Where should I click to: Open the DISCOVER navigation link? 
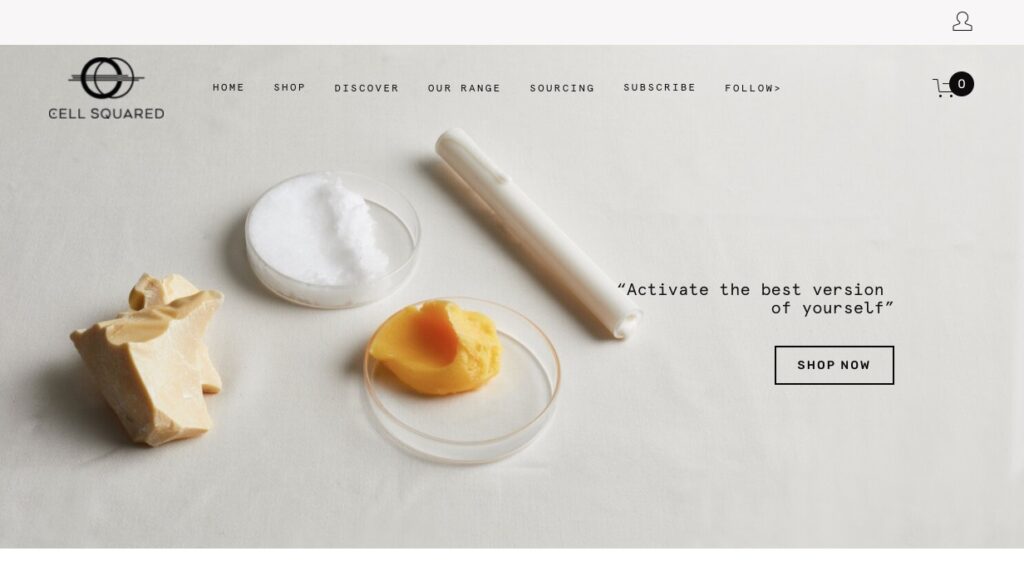(366, 88)
